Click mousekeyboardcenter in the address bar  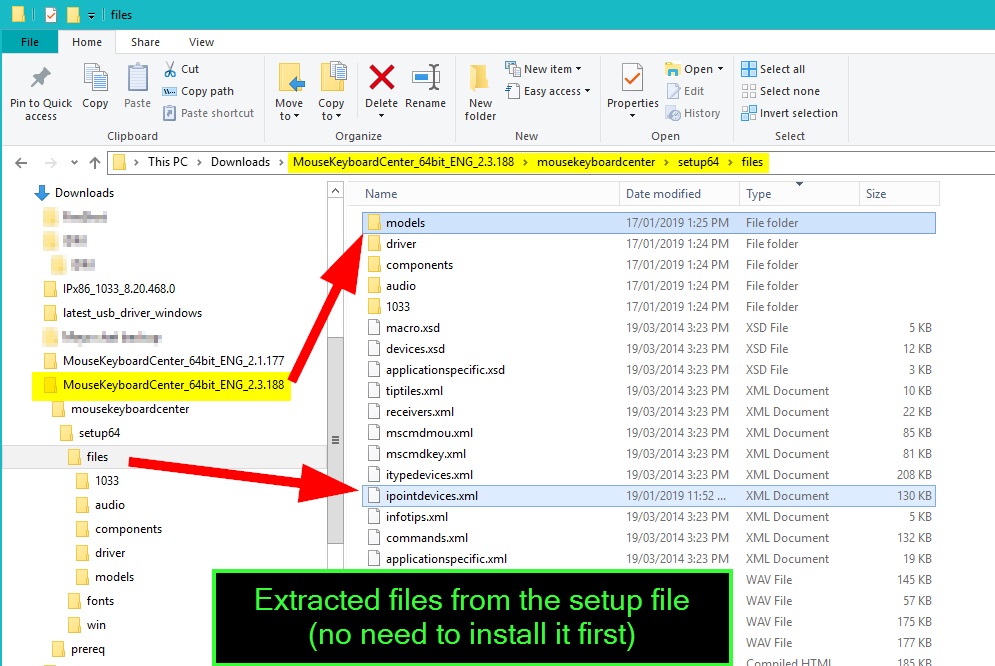point(596,162)
